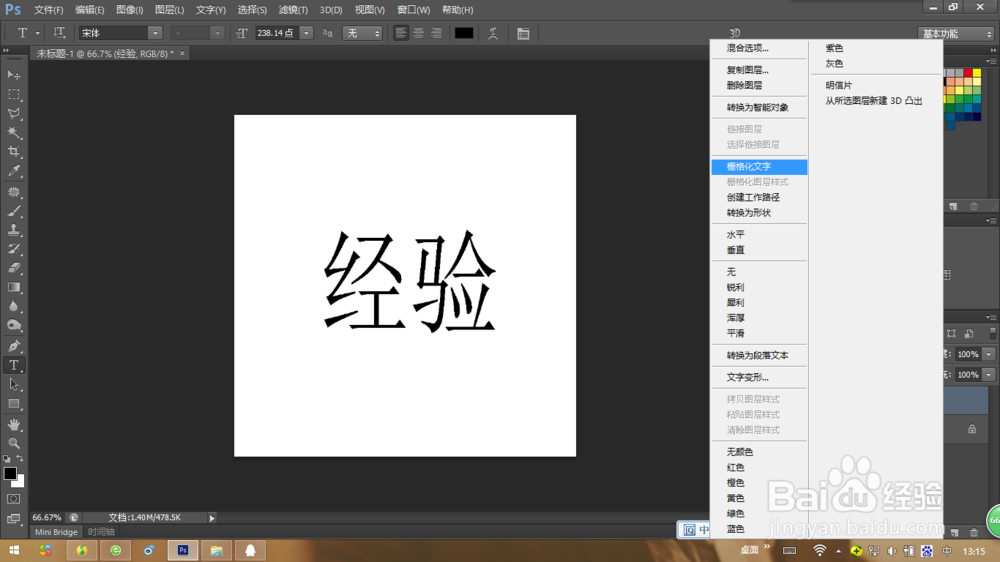Open the Character panel toggle icon

point(523,33)
